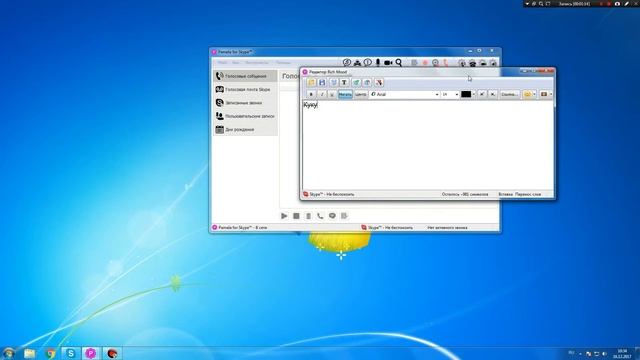Click the Pamela icon in taskbar

coord(91,353)
